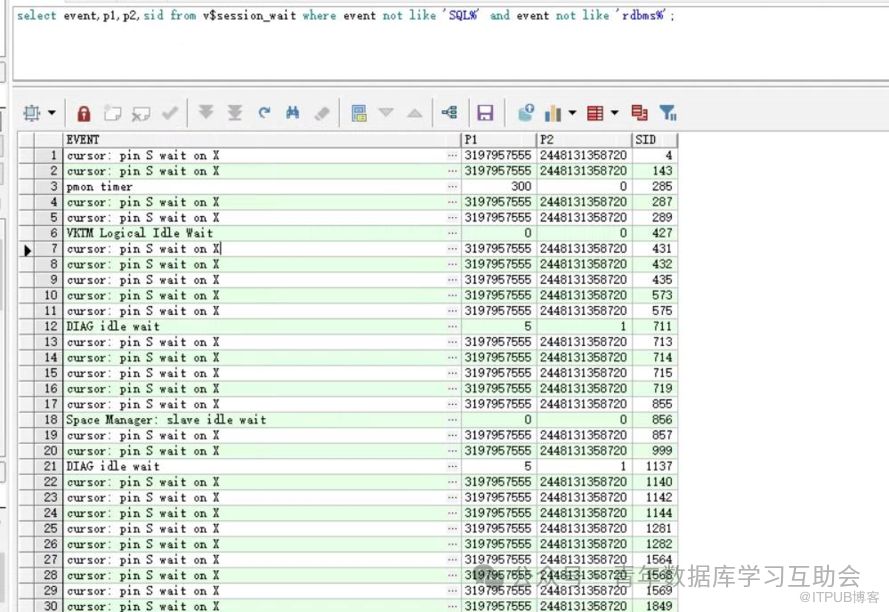This screenshot has height=612, width=889.
Task: Click the delete record icon
Action: [x=141, y=113]
